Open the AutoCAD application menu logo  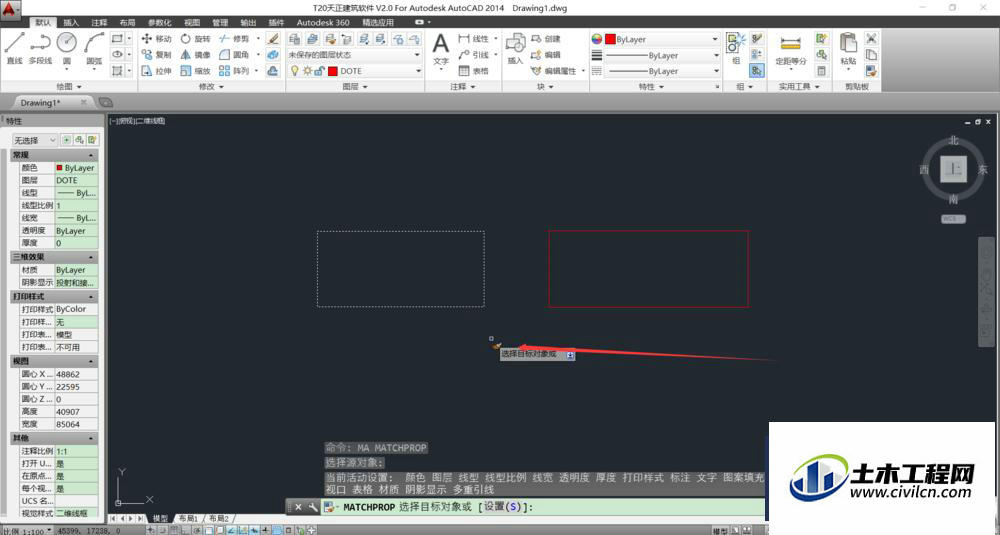10,9
